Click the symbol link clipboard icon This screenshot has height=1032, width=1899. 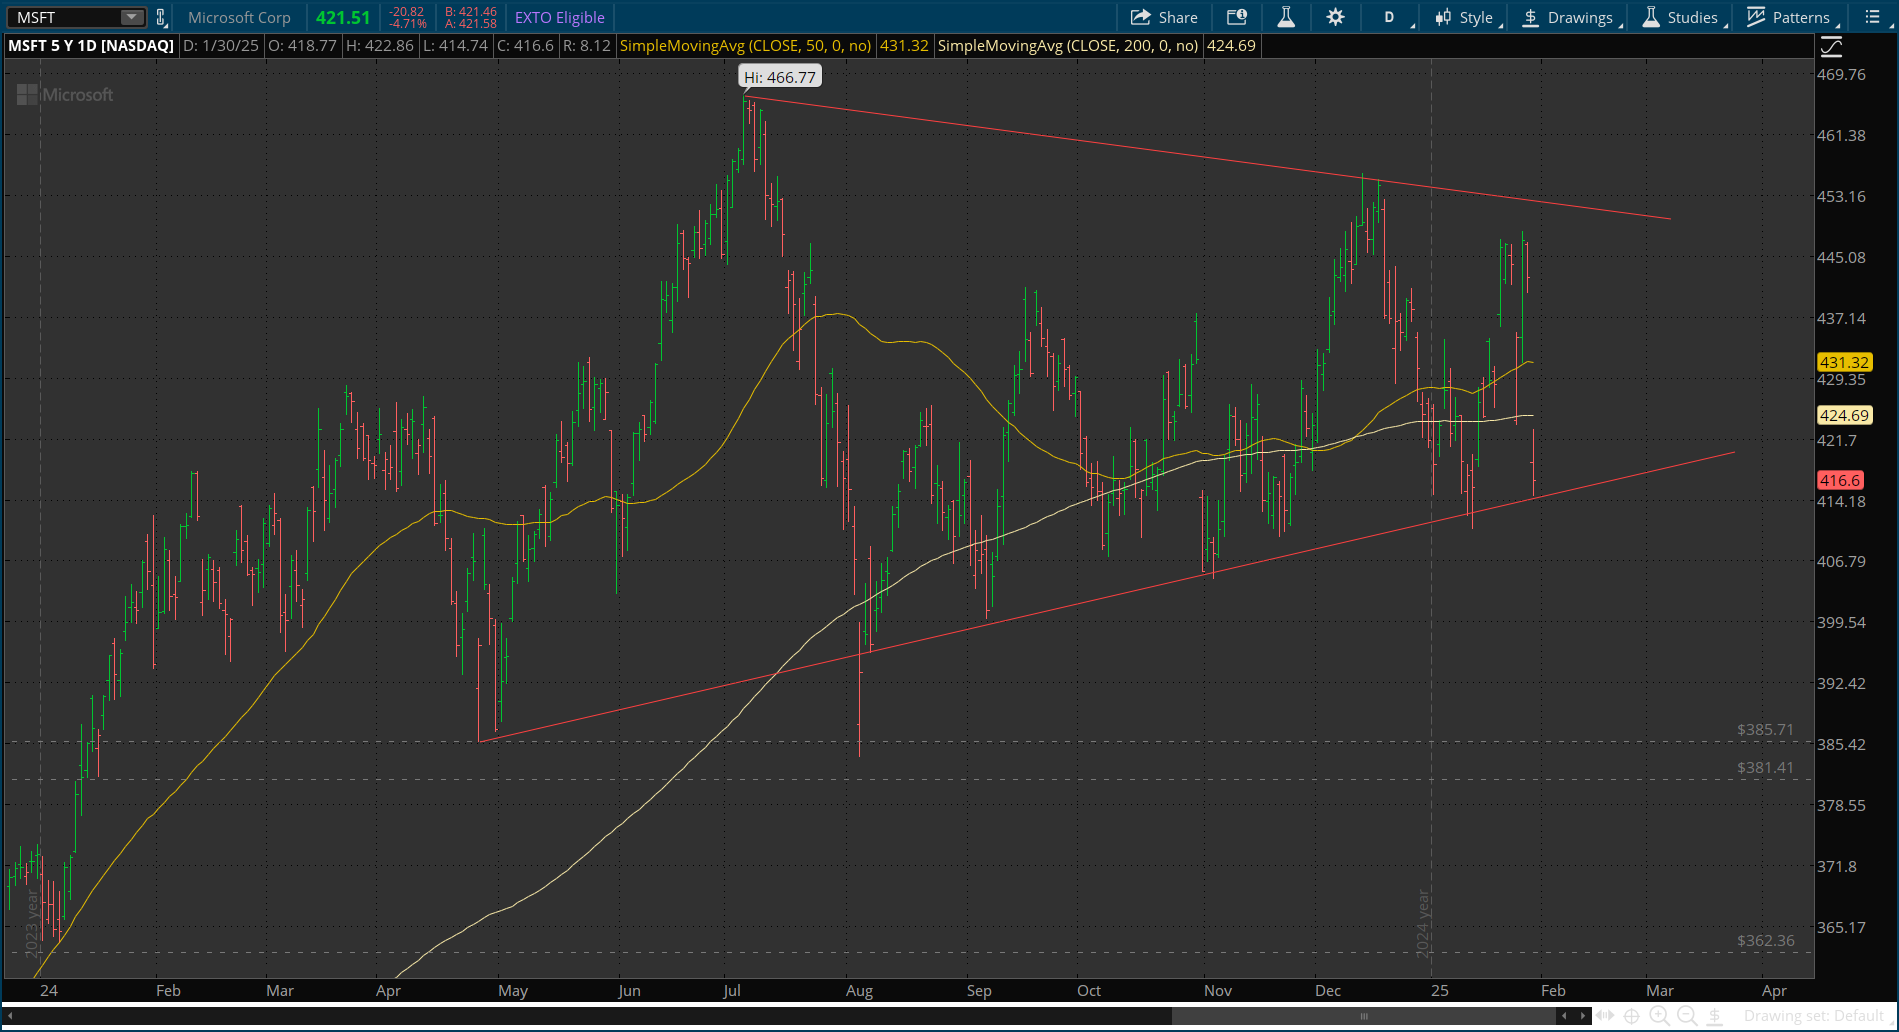pos(161,17)
